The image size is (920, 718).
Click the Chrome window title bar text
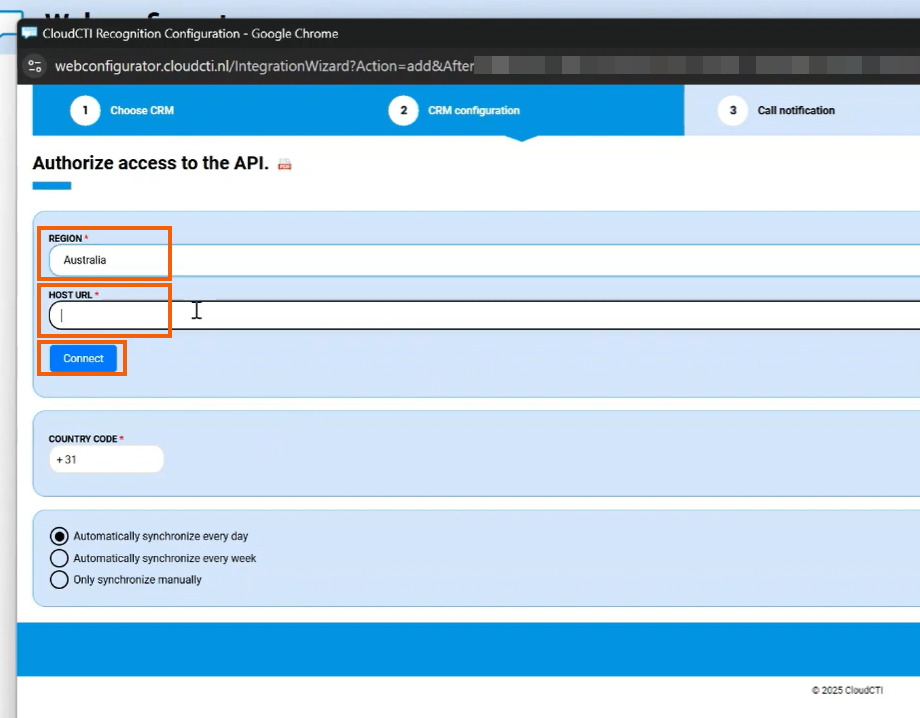[190, 33]
